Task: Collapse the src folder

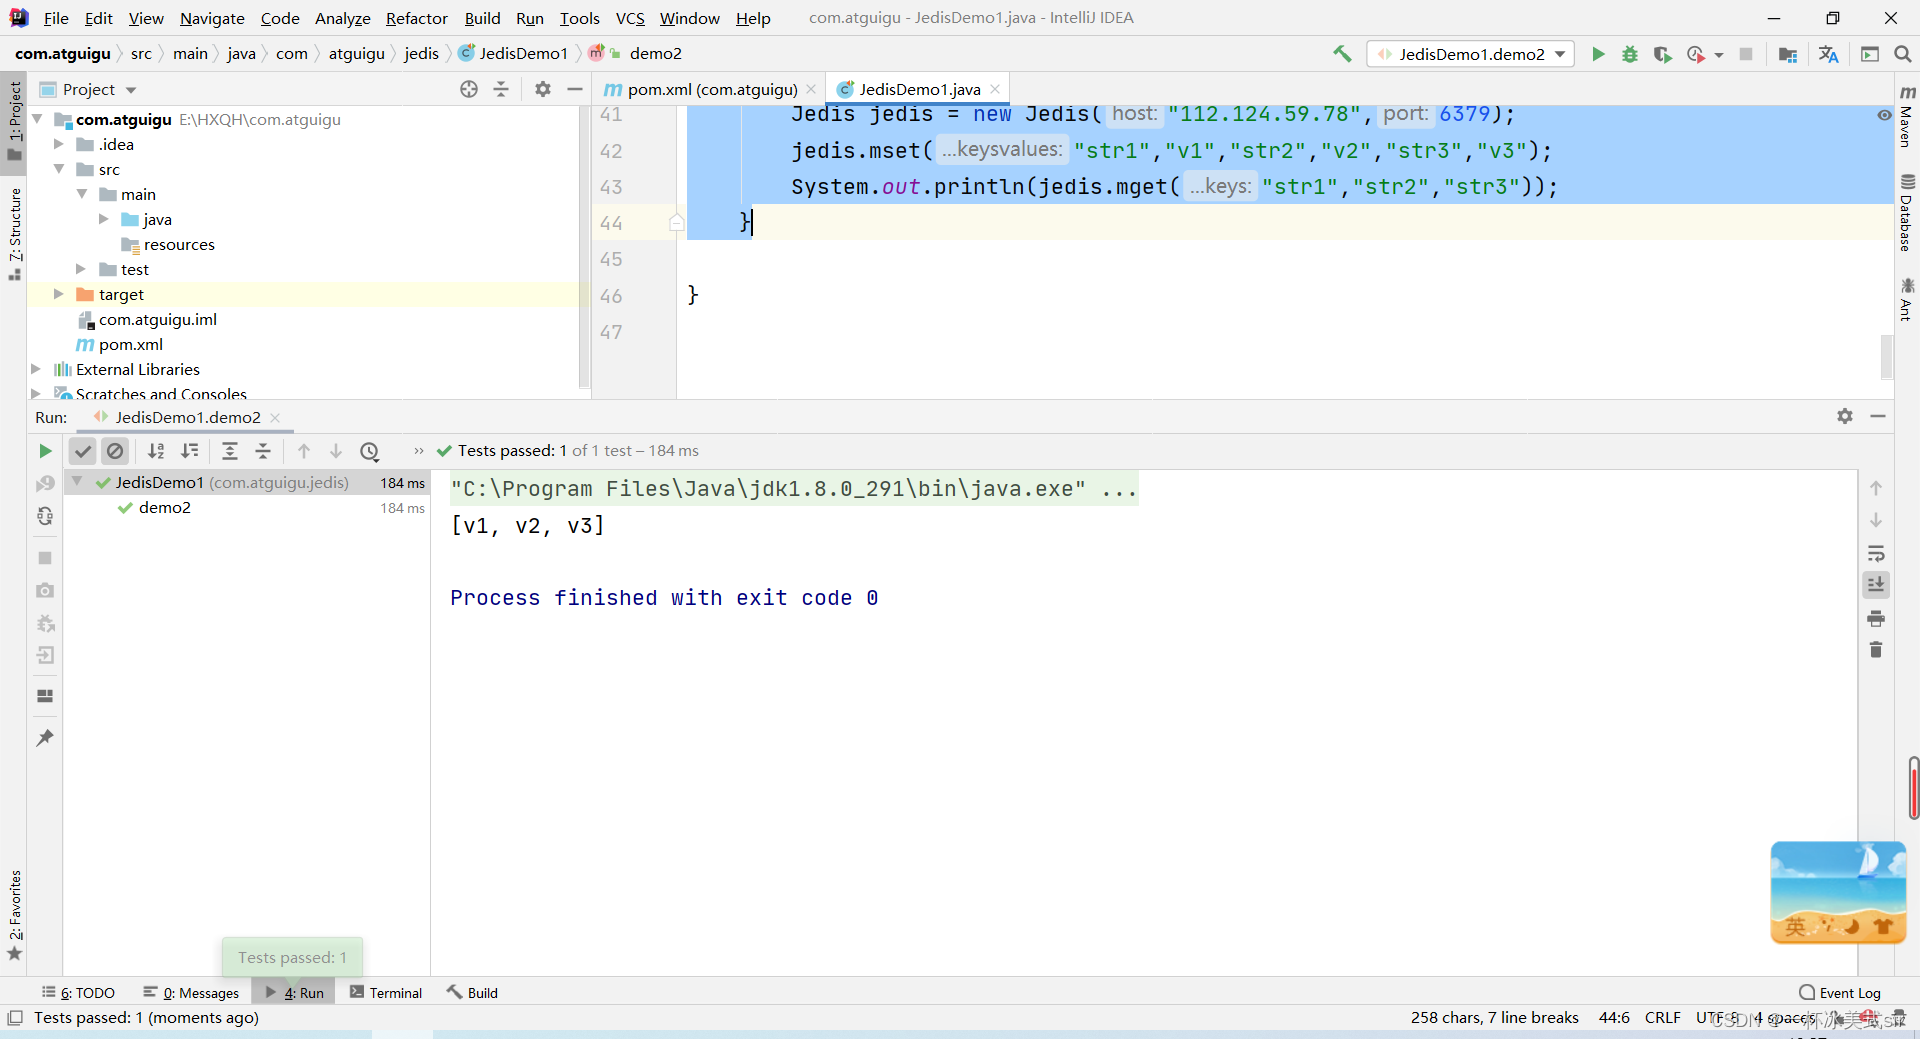Action: point(59,169)
